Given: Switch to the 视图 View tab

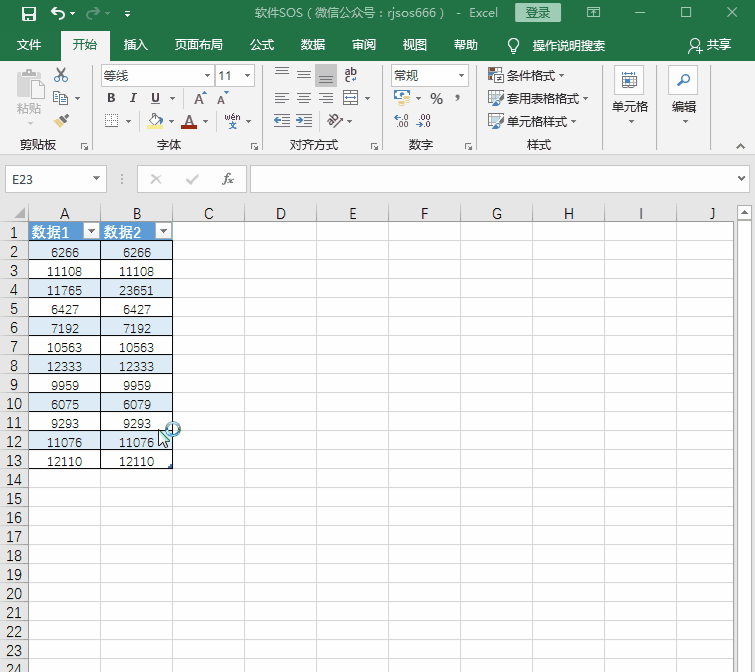Looking at the screenshot, I should coord(415,45).
